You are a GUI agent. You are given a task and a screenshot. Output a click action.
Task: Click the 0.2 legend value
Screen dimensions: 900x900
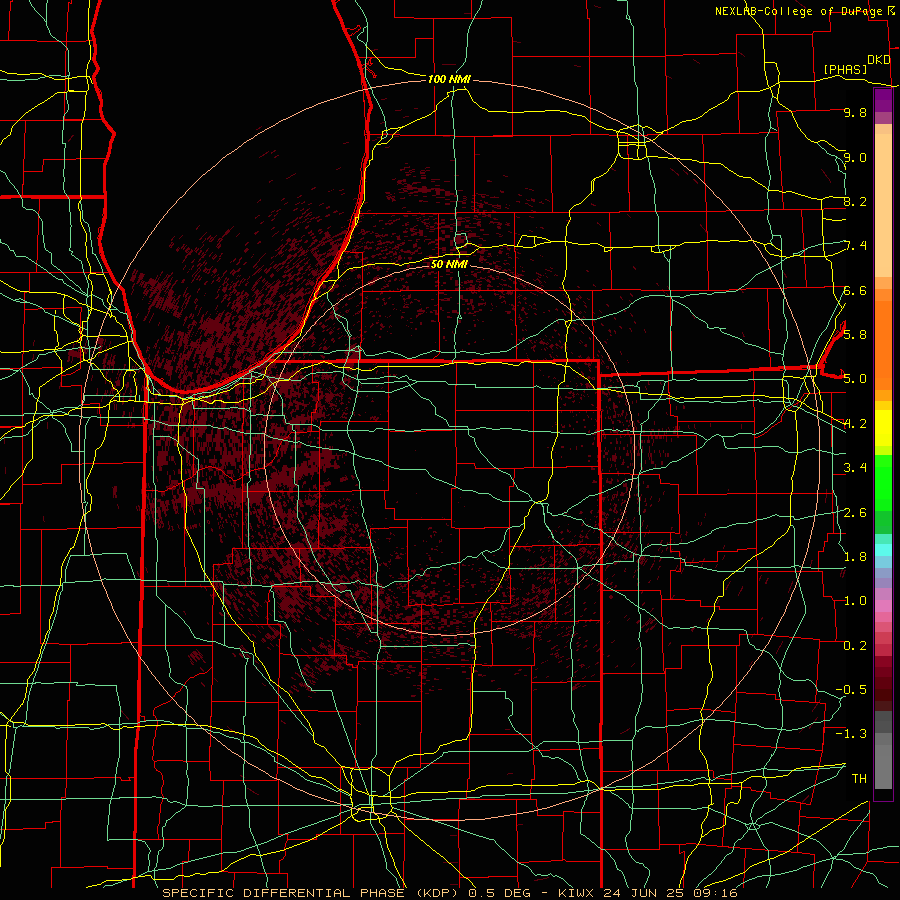click(855, 646)
